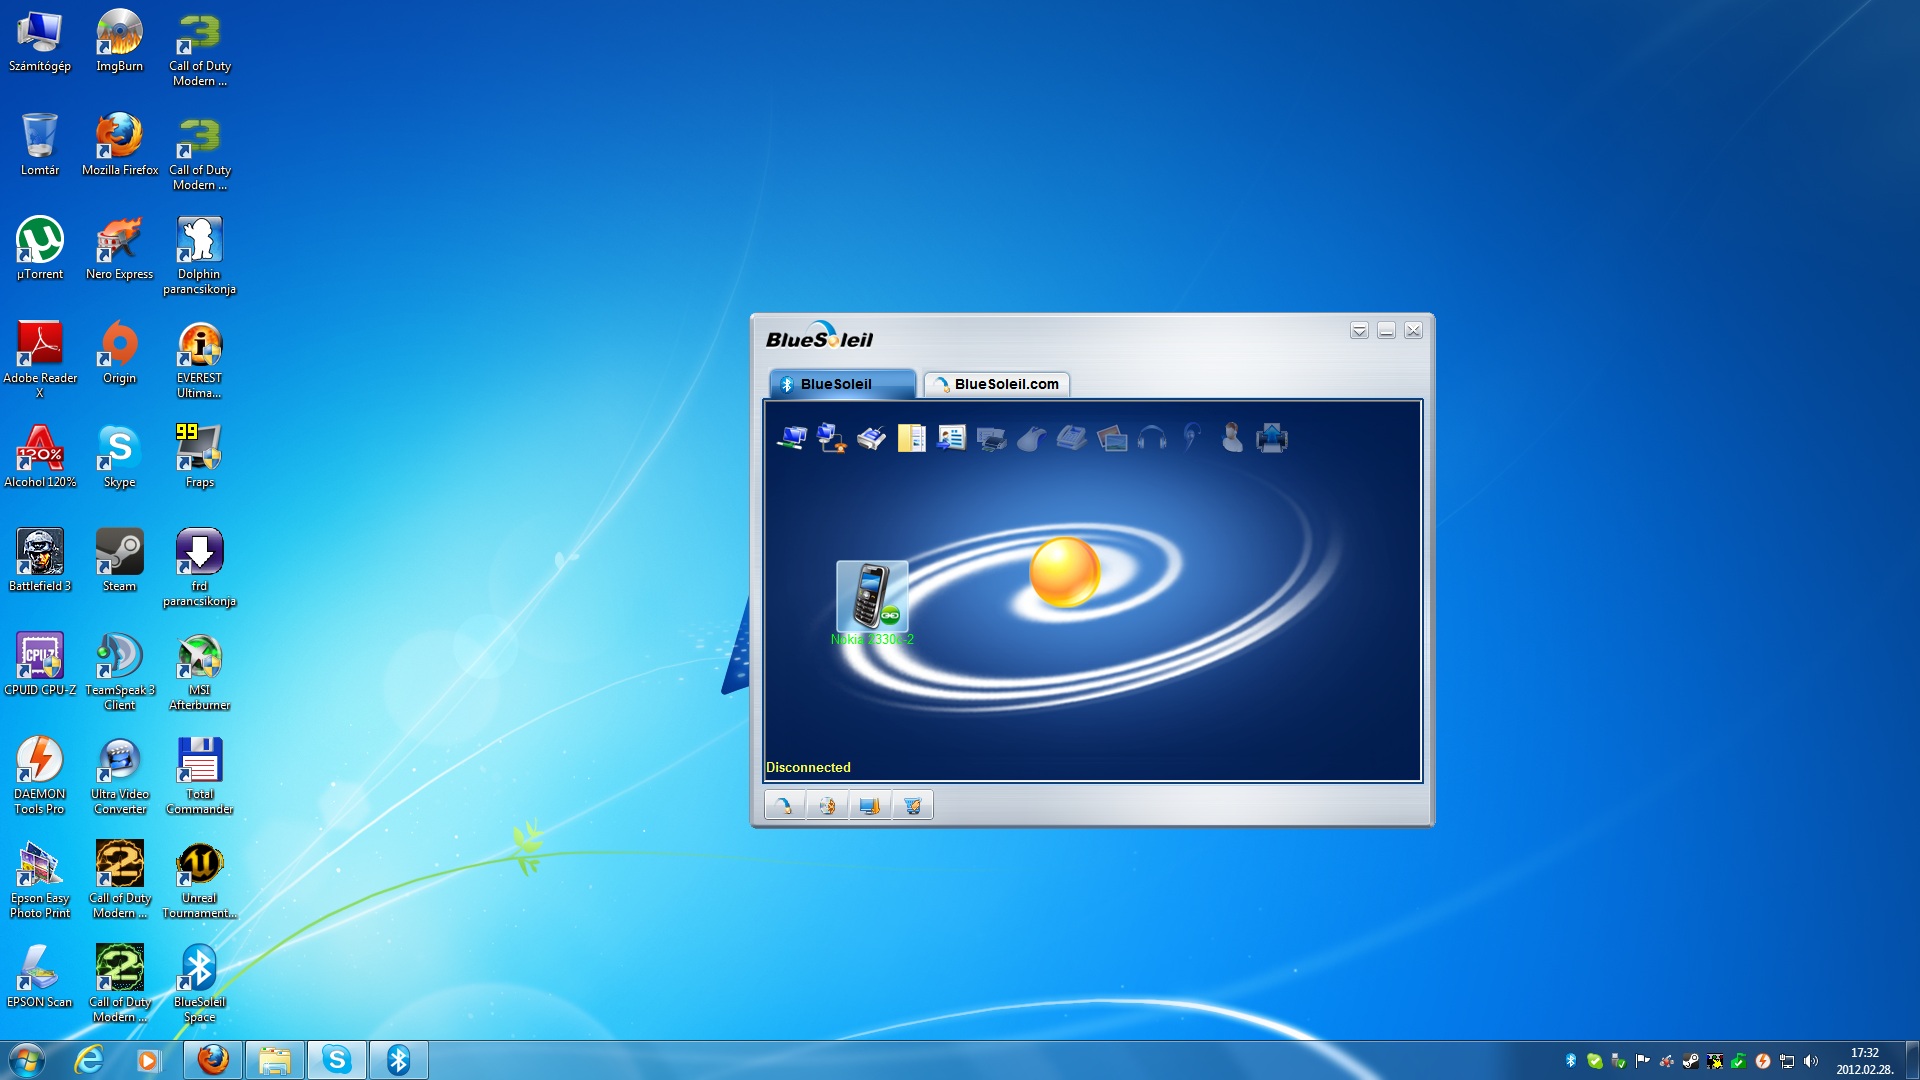Click the Steam icon in system tray
The height and width of the screenshot is (1080, 1920).
[x=1690, y=1061]
